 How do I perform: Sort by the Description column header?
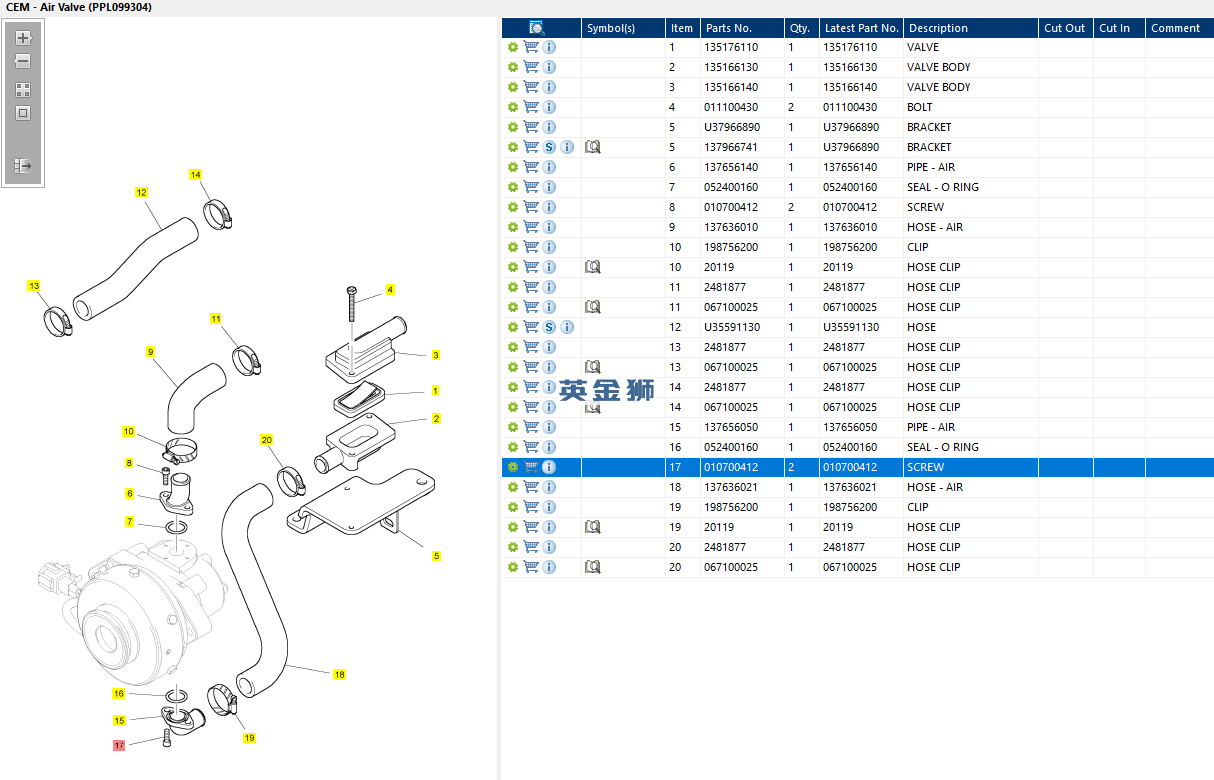coord(970,28)
